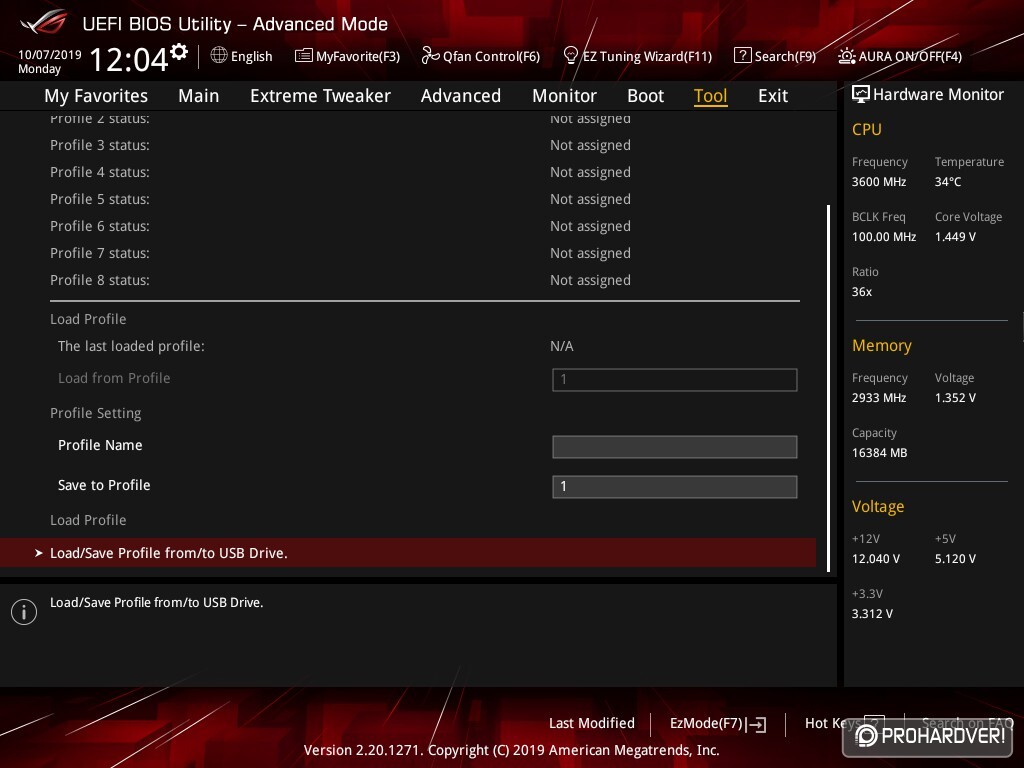
Task: Click Last Modified button
Action: [x=592, y=724]
